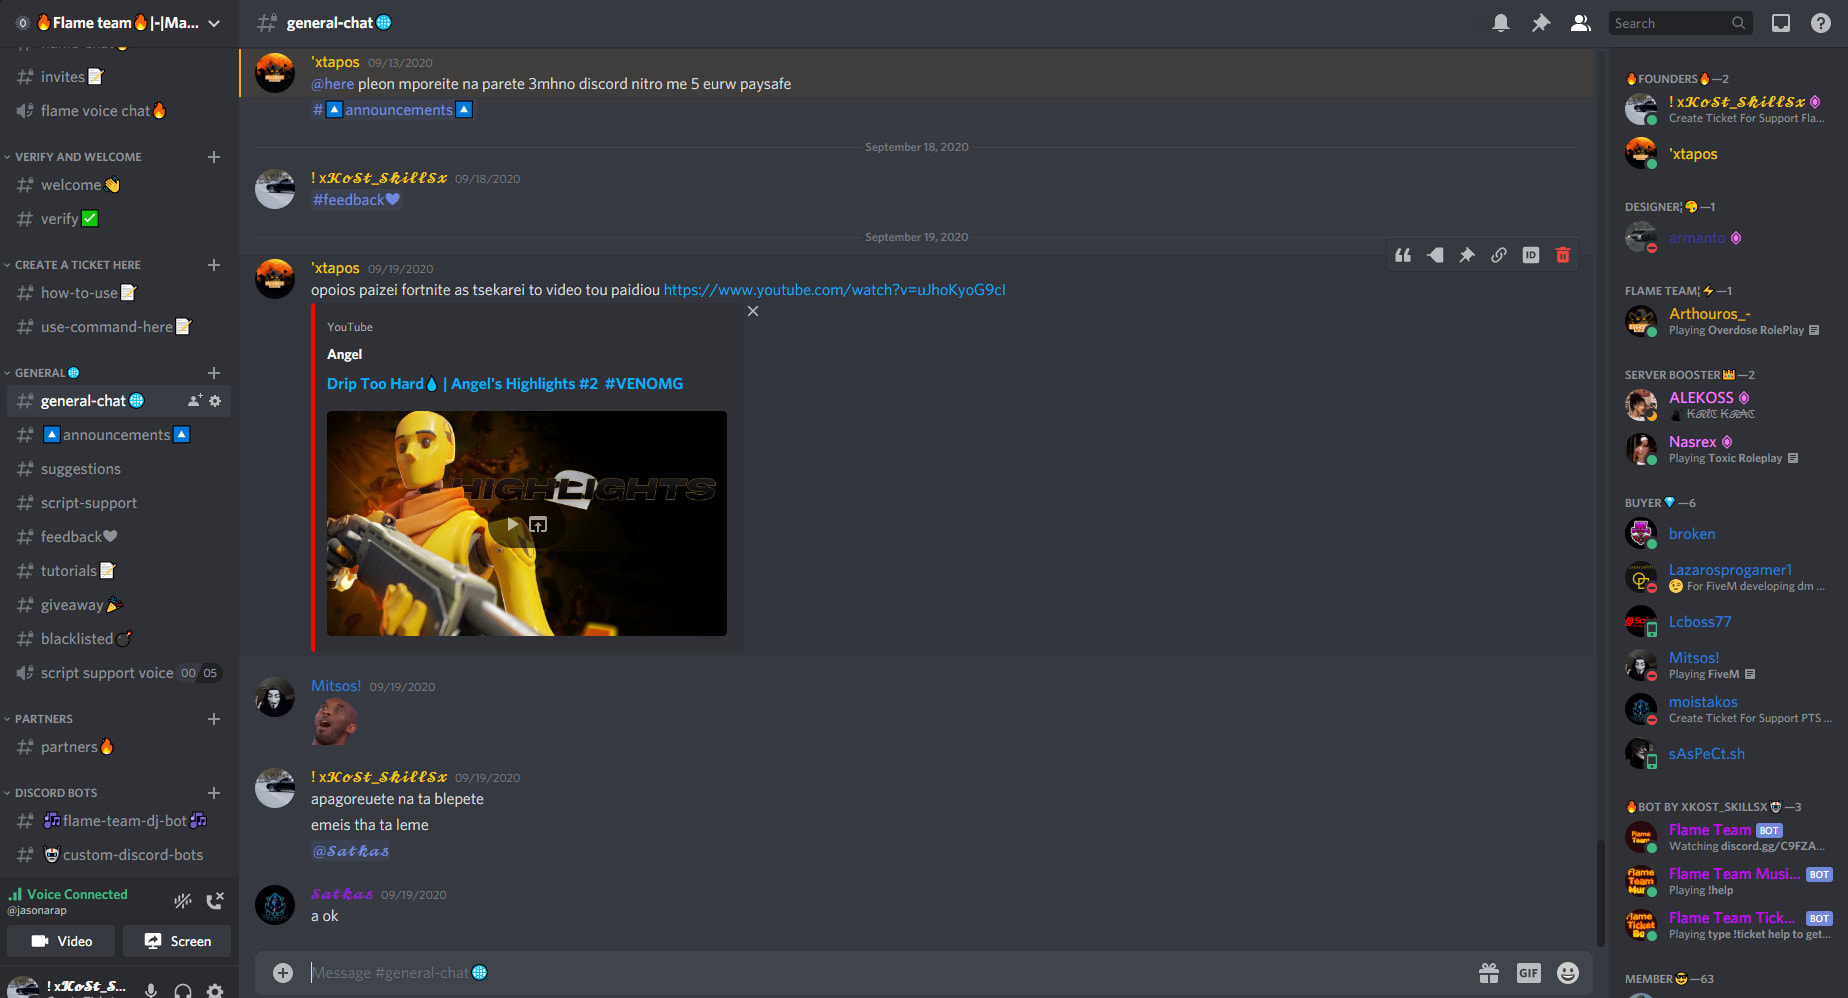The width and height of the screenshot is (1848, 998).
Task: Start screen sharing with the Screen button
Action: (177, 941)
